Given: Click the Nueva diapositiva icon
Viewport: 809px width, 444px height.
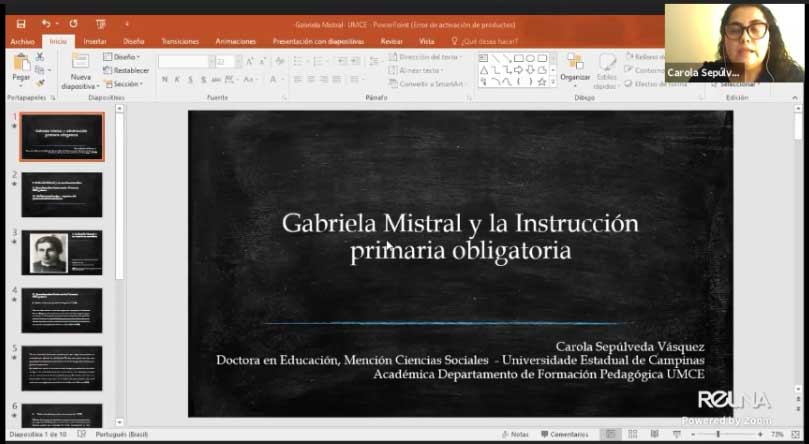Looking at the screenshot, I should (x=80, y=66).
